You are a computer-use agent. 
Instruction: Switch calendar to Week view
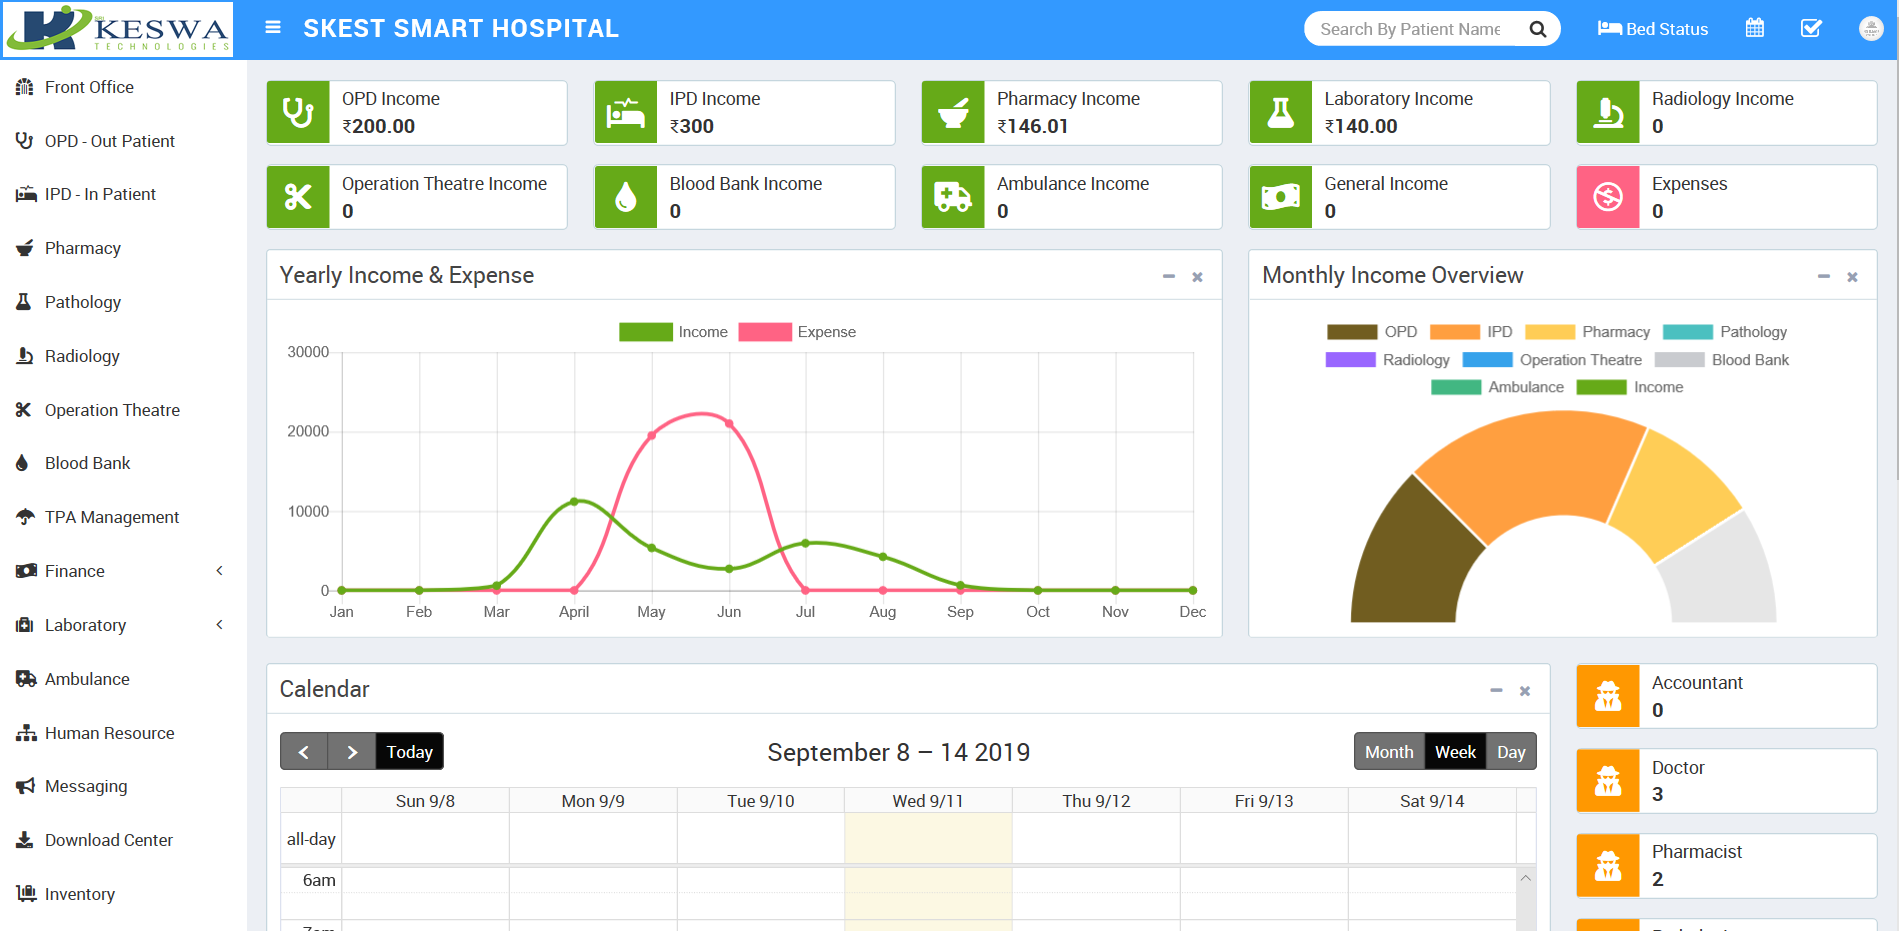[1455, 752]
